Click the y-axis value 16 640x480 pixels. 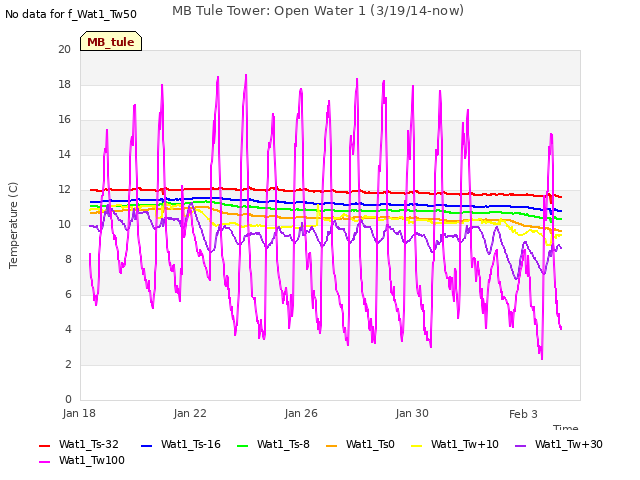(x=64, y=120)
